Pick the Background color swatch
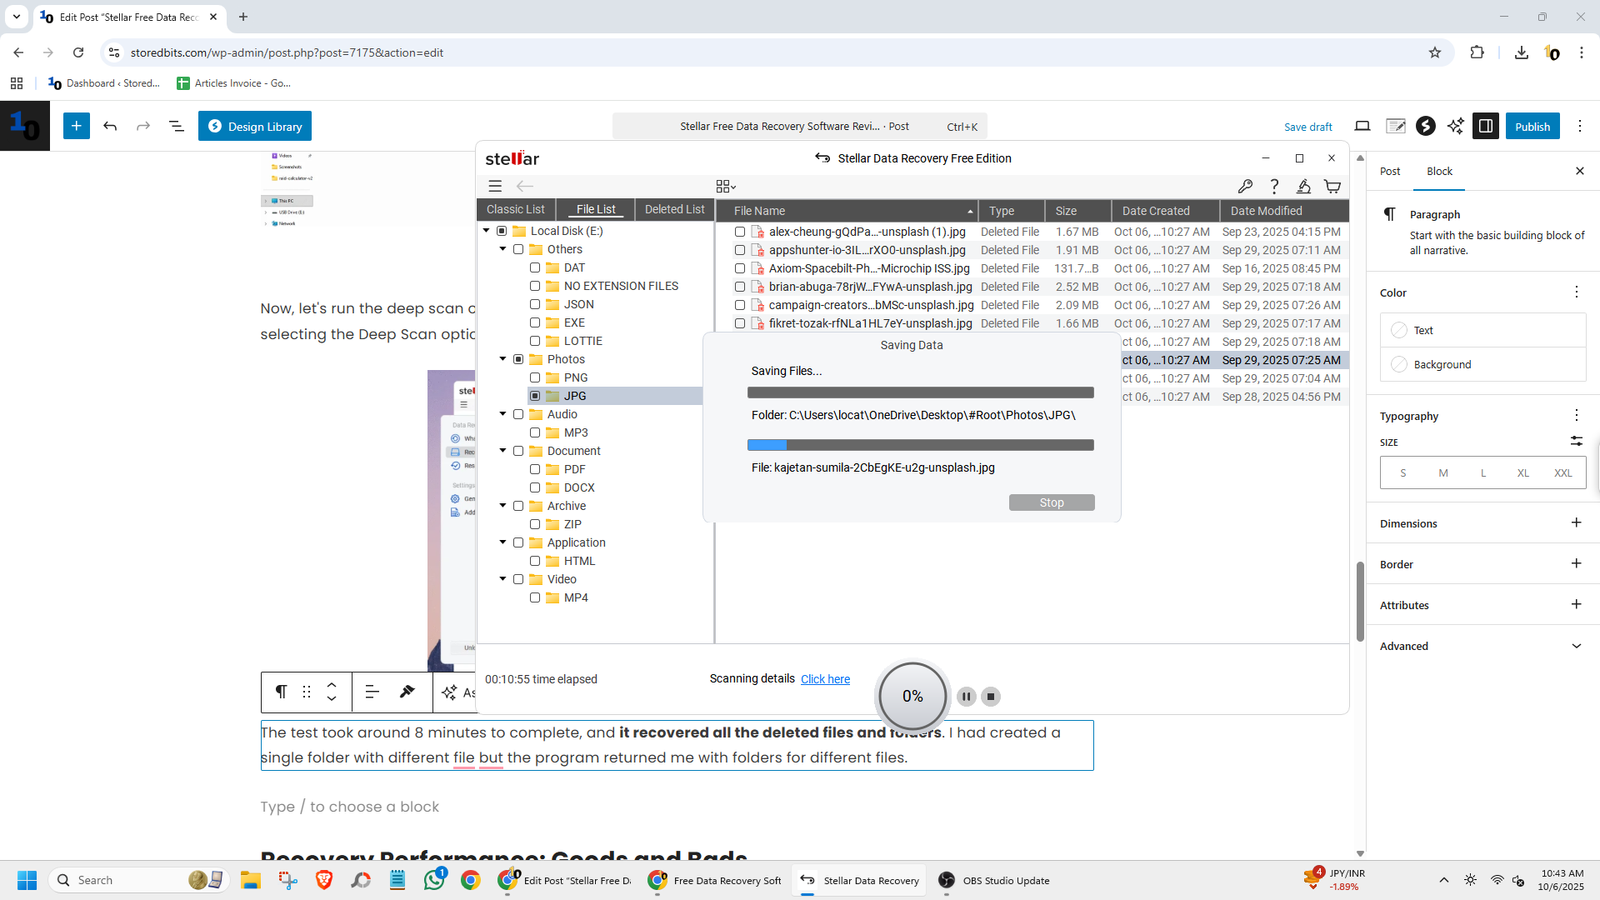This screenshot has height=900, width=1600. (x=1399, y=365)
